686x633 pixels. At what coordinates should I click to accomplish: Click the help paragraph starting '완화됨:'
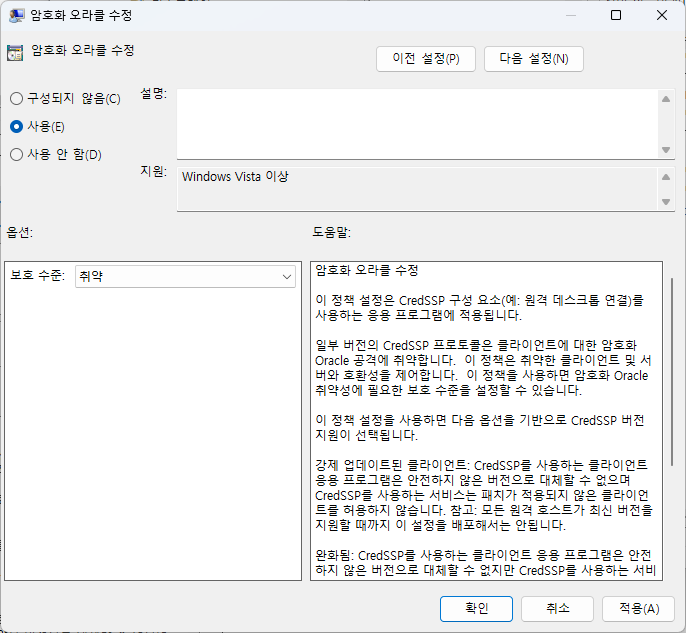[486, 563]
